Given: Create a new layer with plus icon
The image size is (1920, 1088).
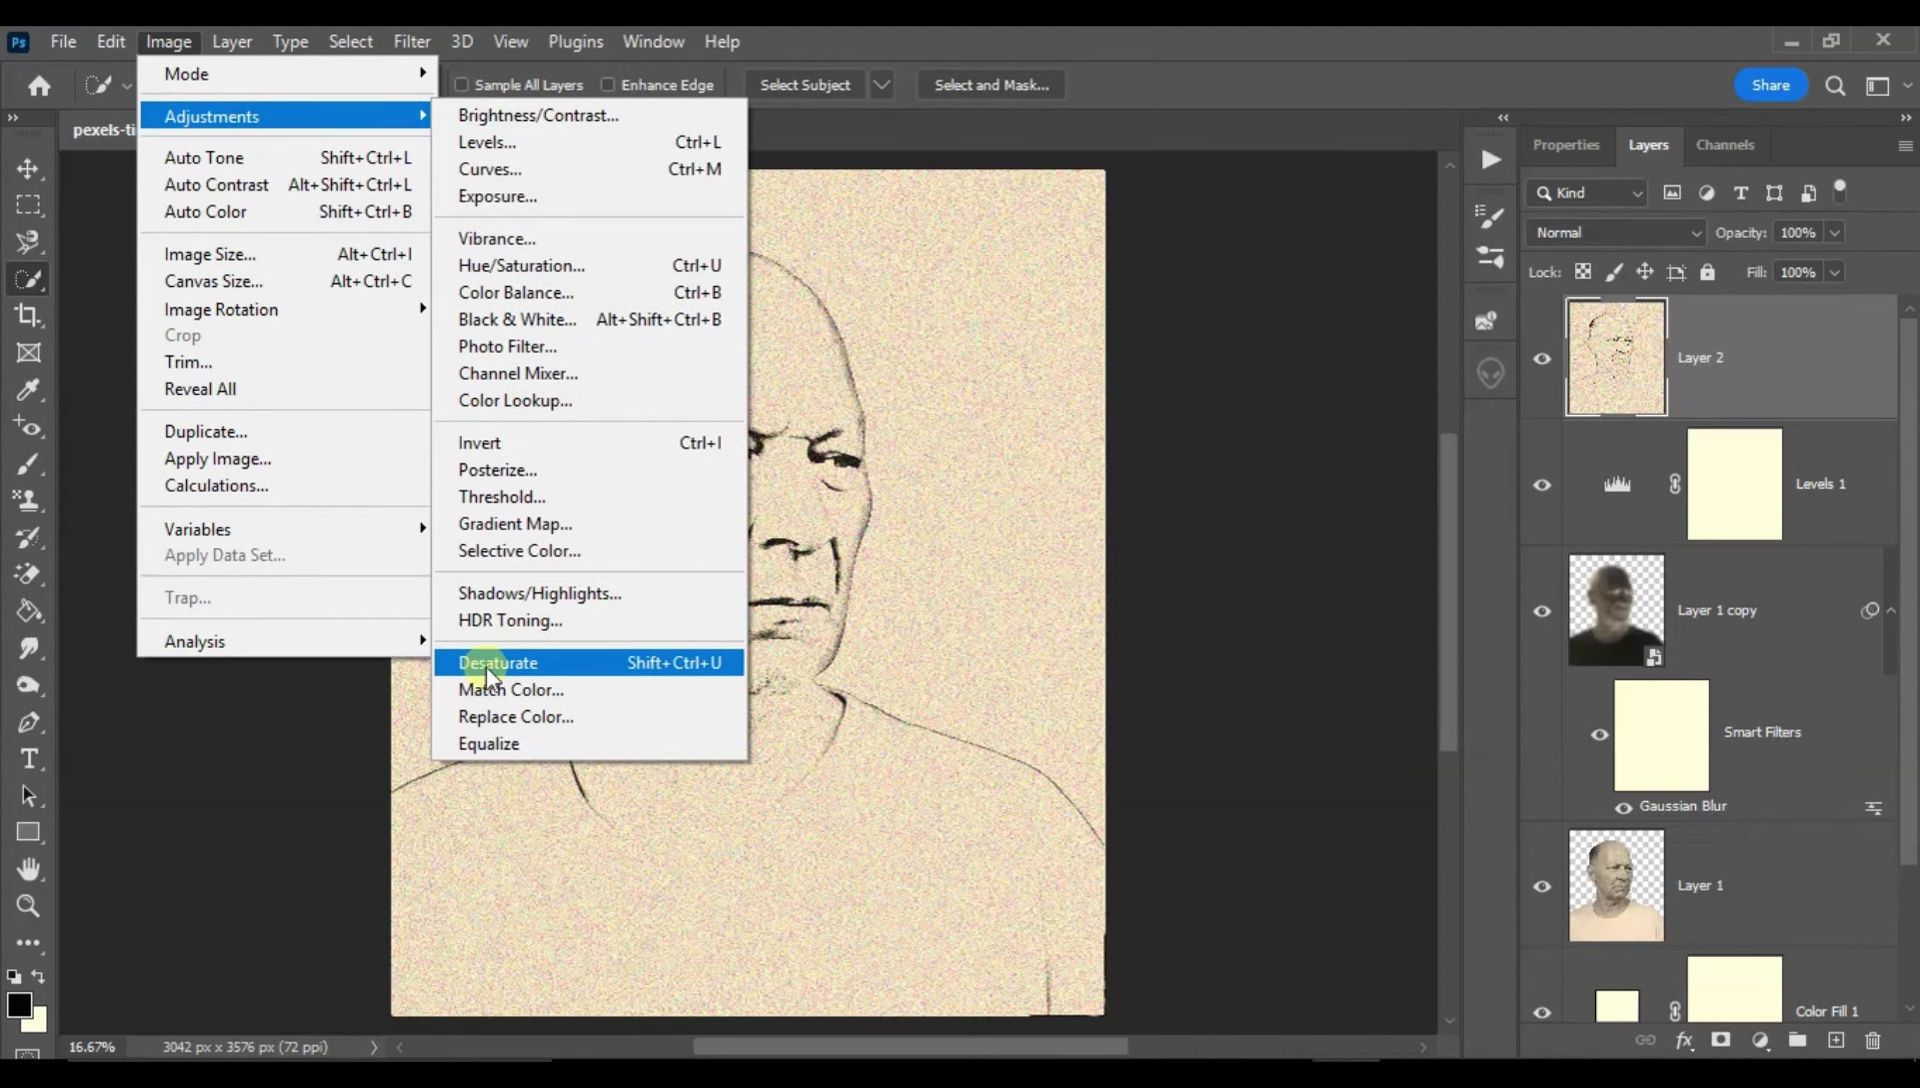Looking at the screenshot, I should click(1836, 1040).
